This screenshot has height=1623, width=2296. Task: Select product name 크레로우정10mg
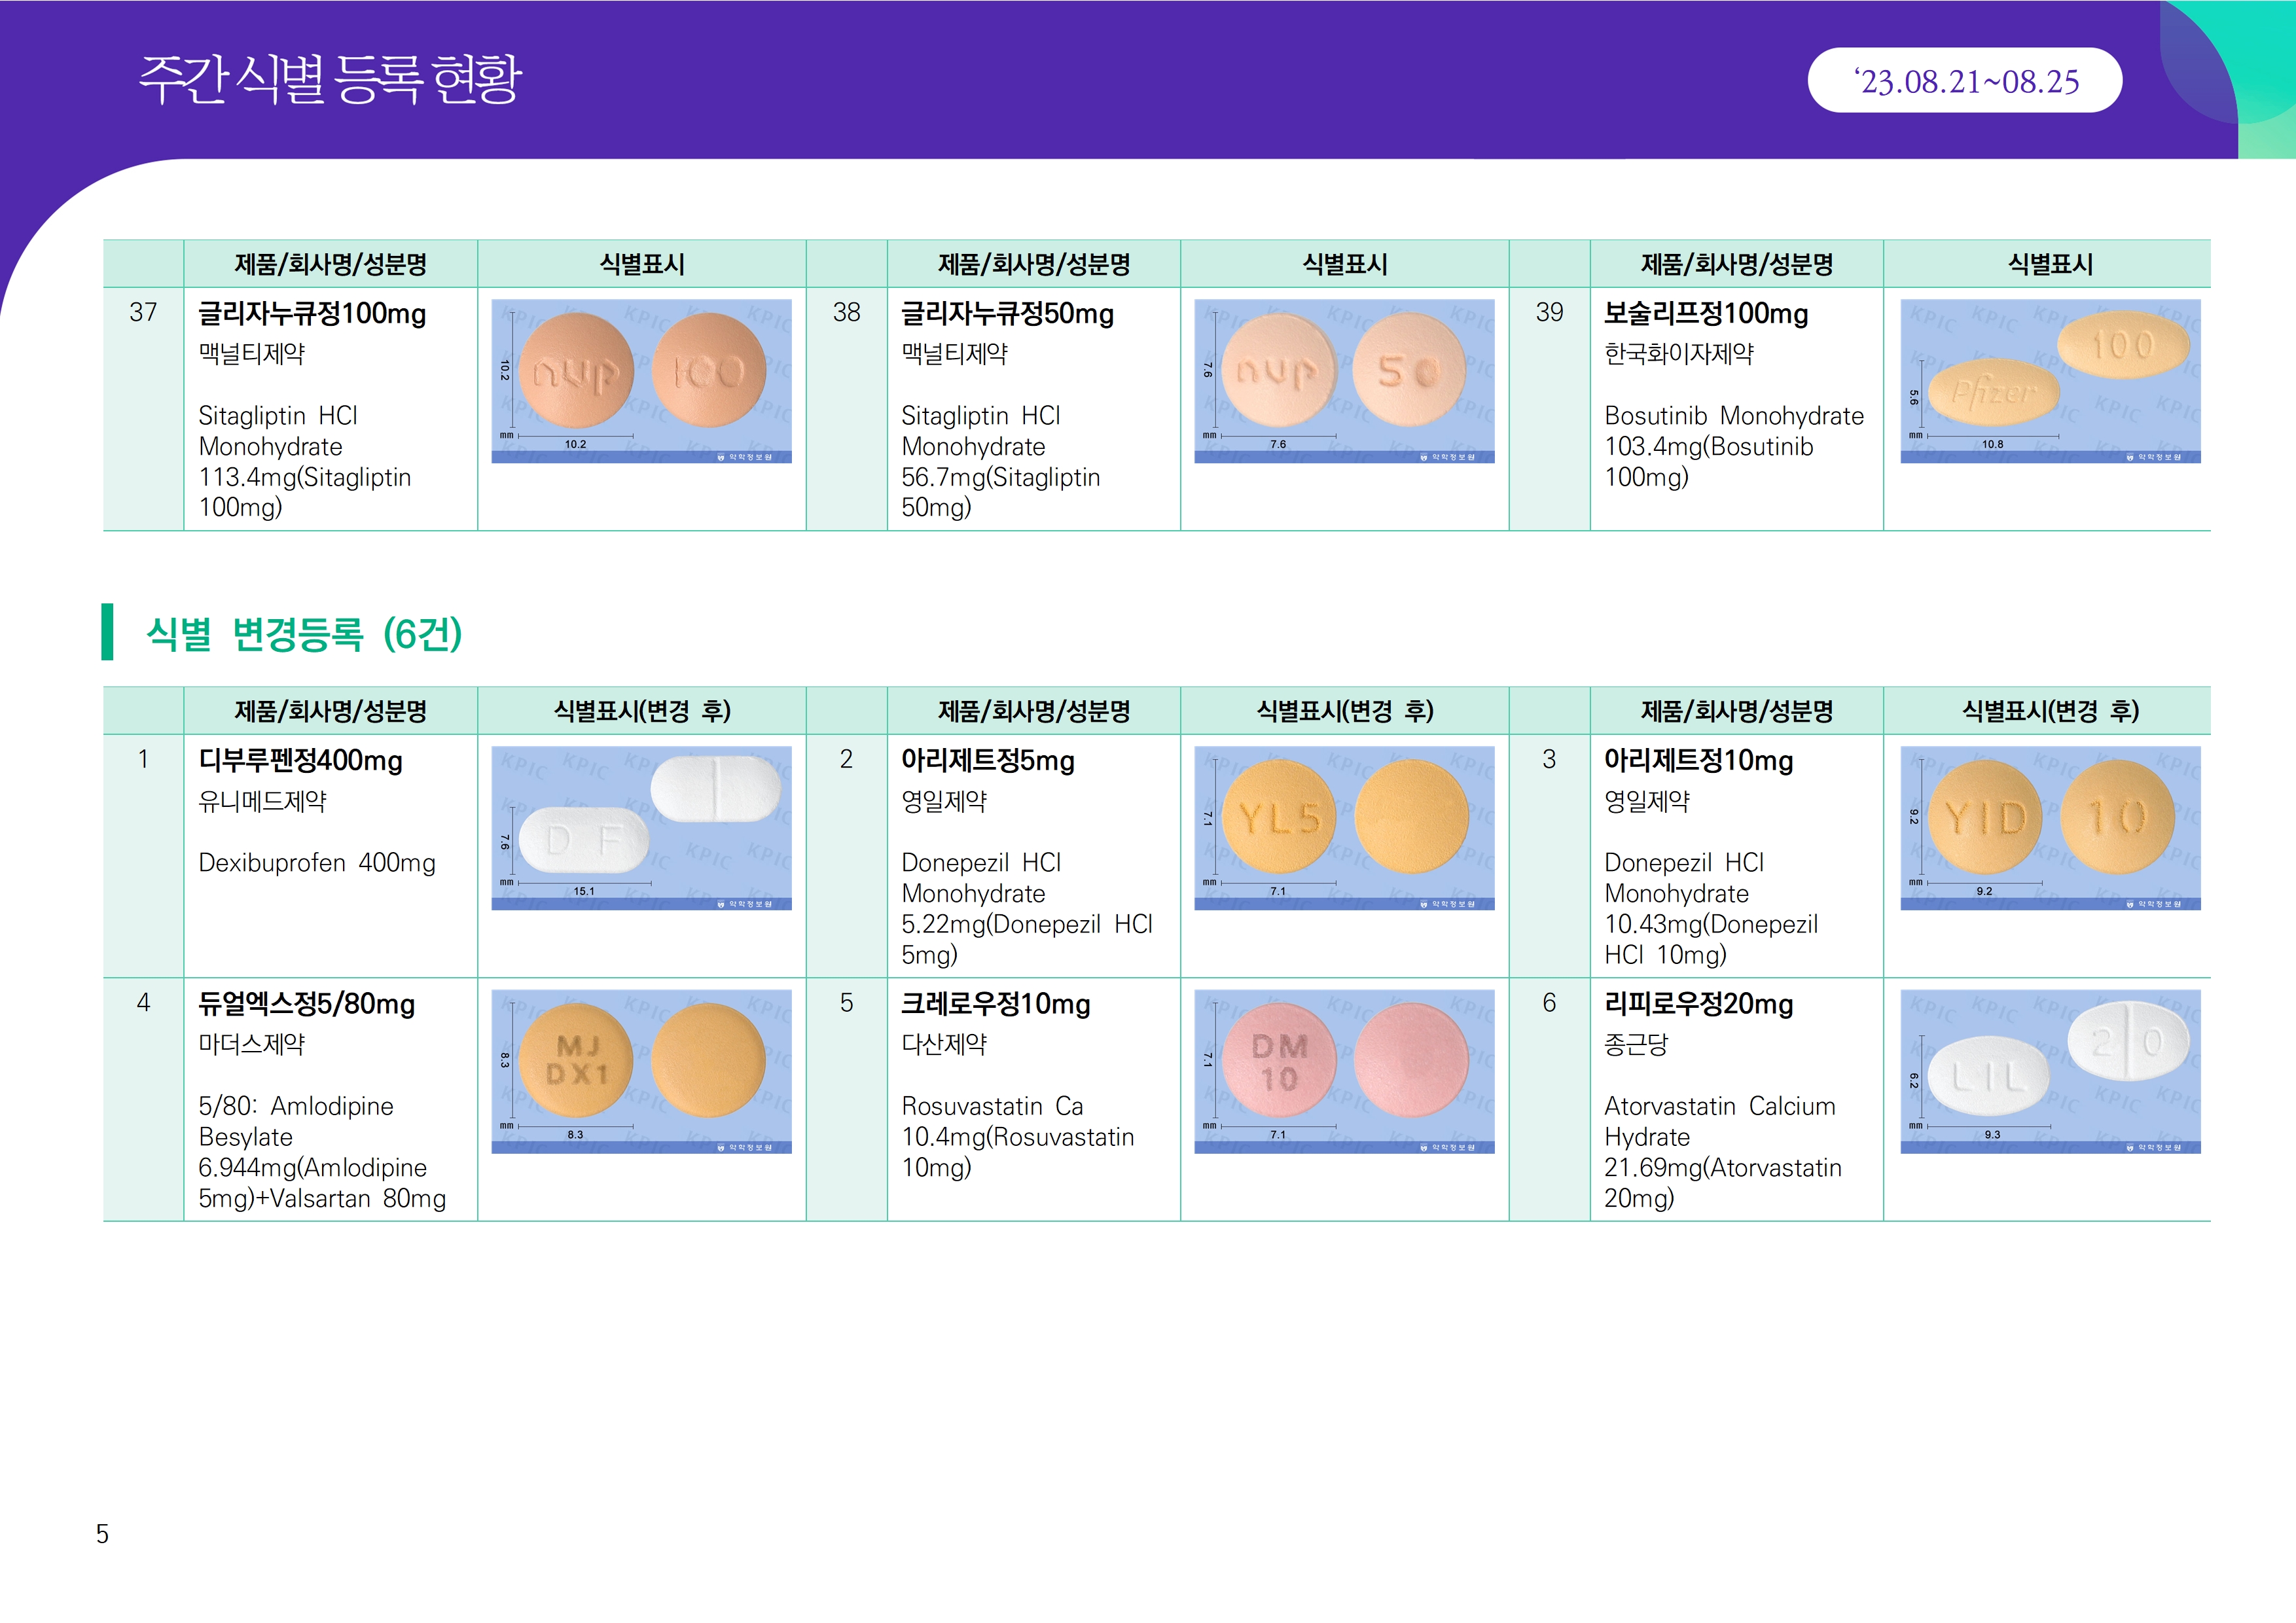pyautogui.click(x=995, y=1004)
